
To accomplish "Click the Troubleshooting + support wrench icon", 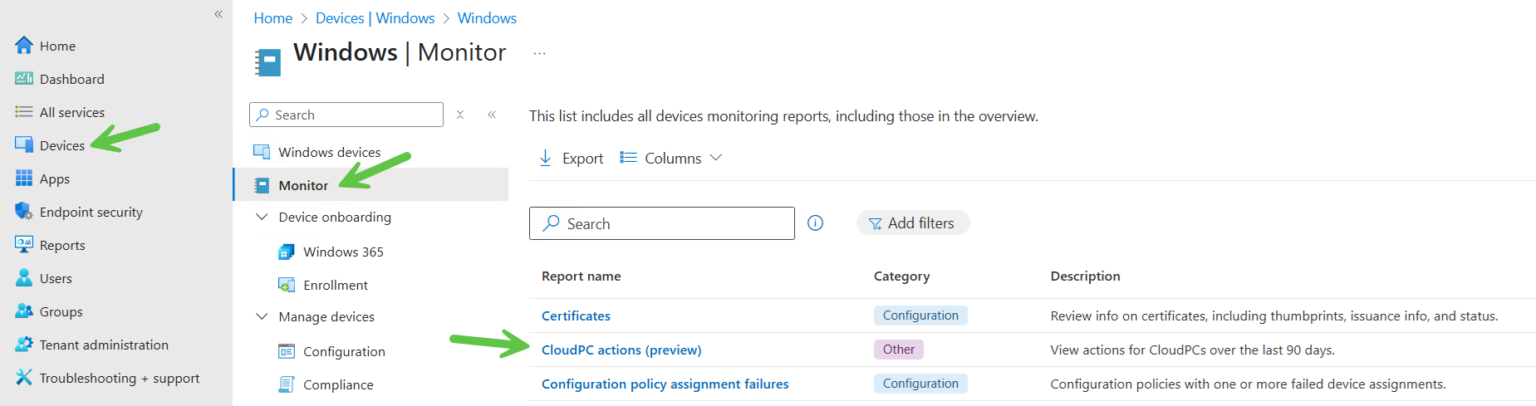I will tap(24, 378).
